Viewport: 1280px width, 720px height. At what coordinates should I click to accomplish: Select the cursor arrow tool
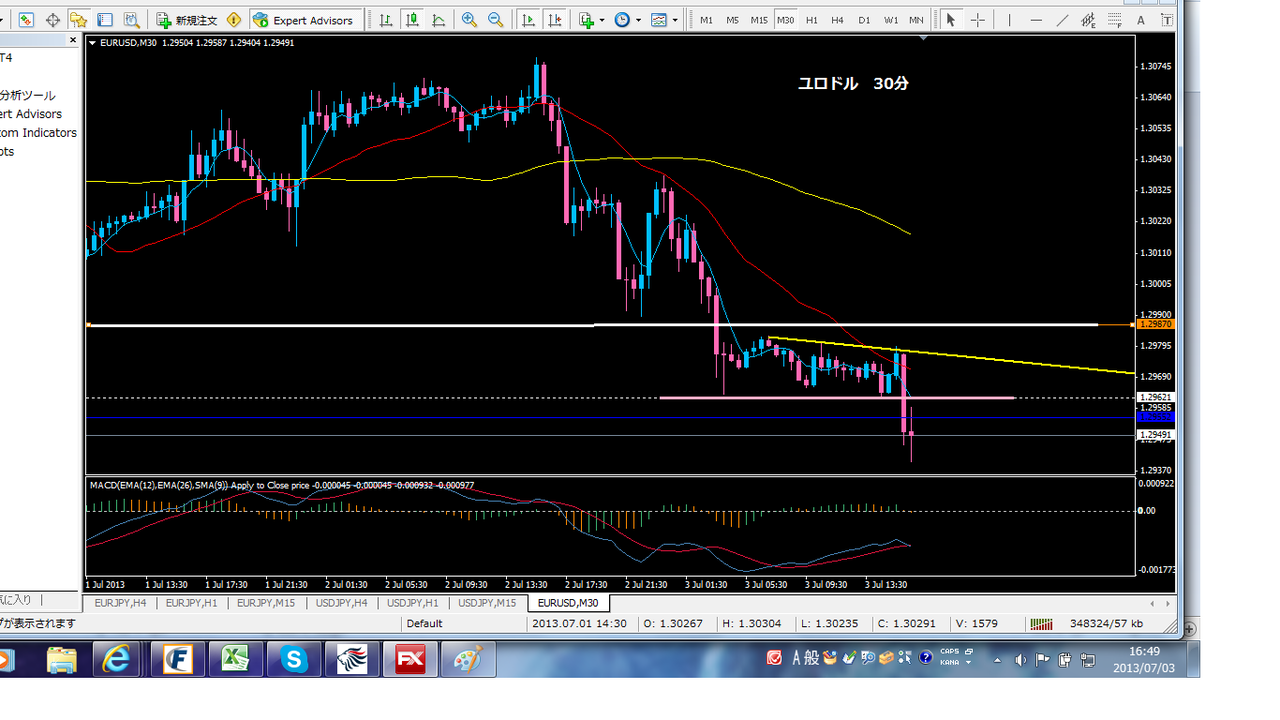point(950,20)
